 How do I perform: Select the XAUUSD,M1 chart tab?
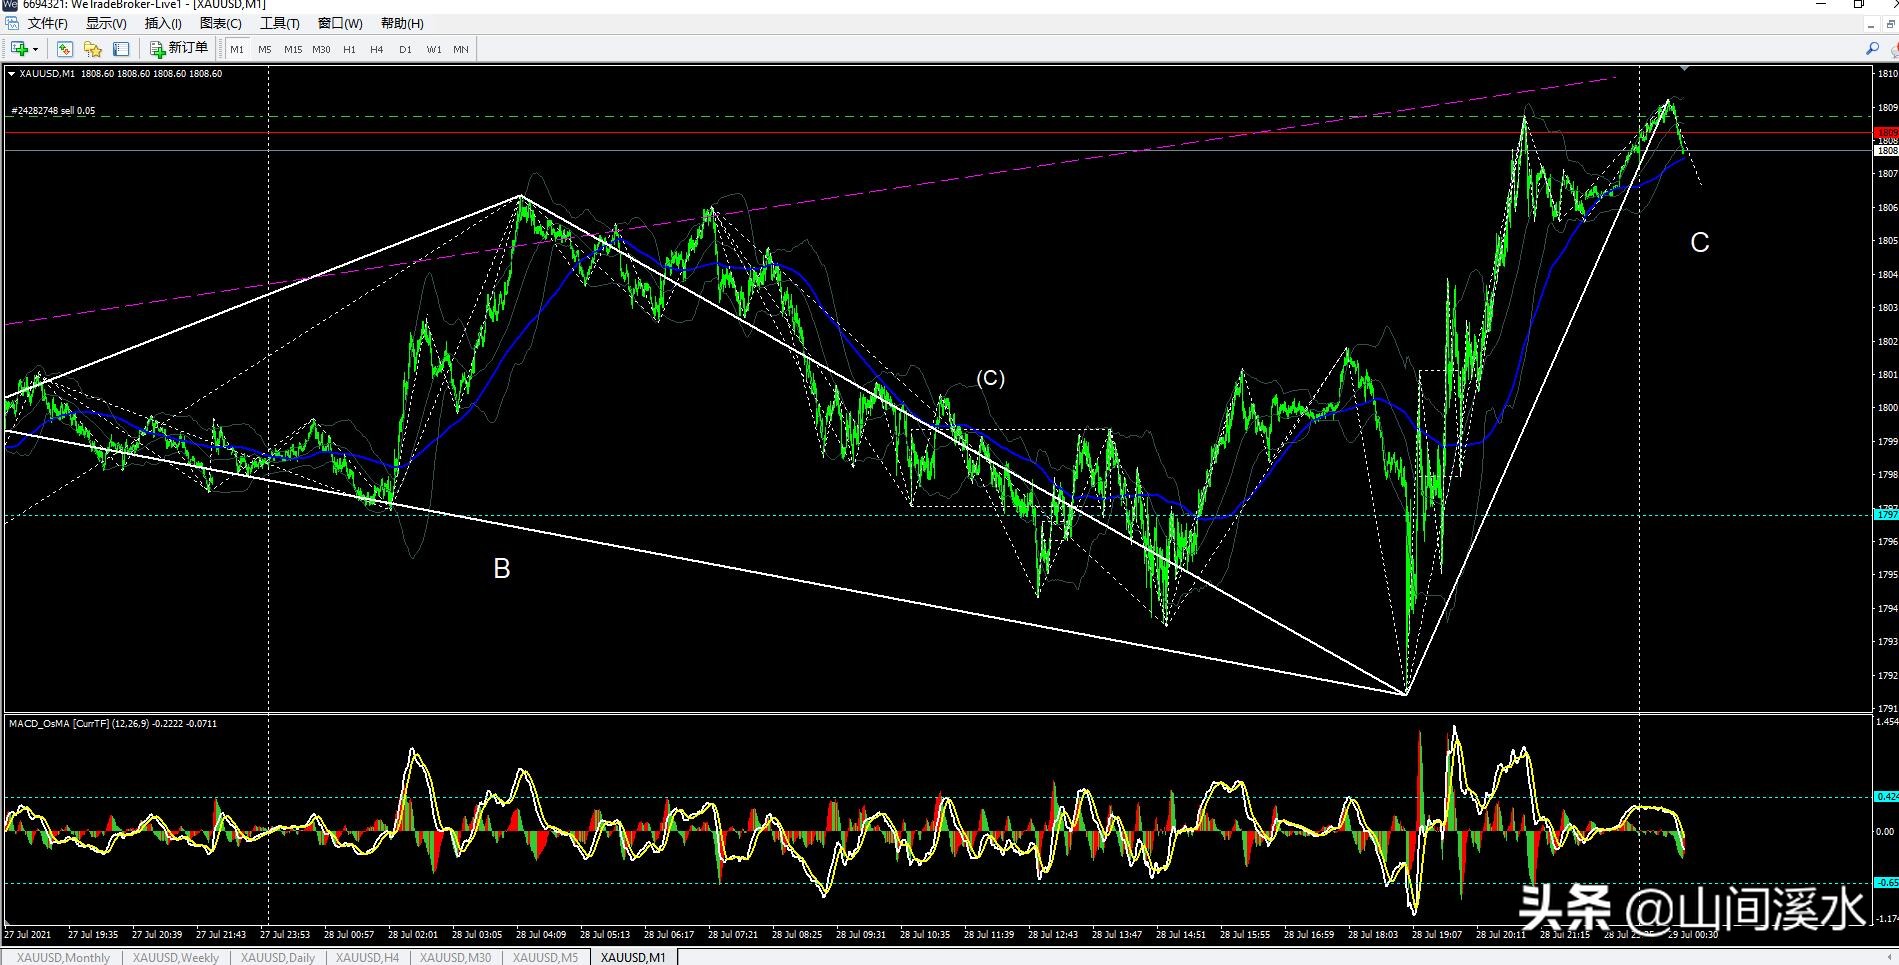coord(633,957)
